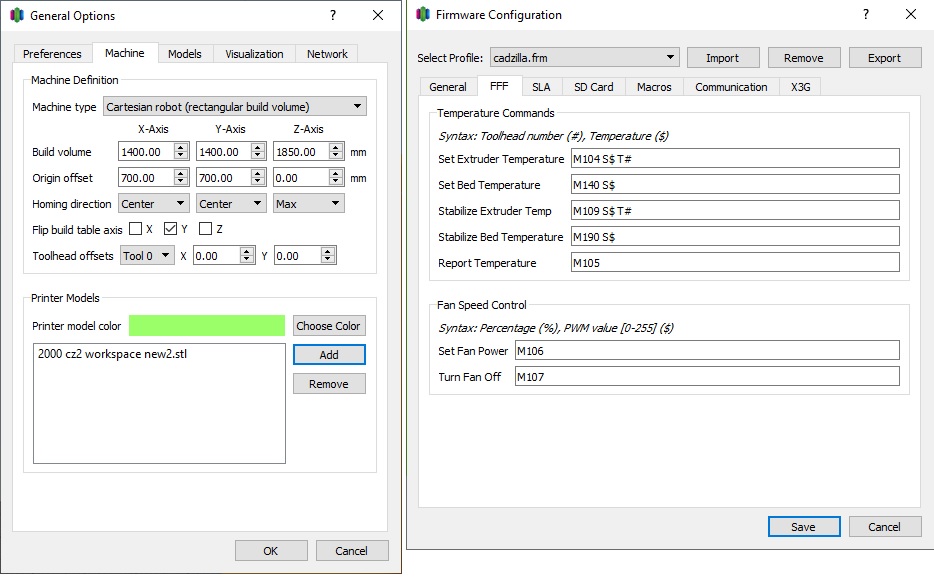Image resolution: width=934 pixels, height=580 pixels.
Task: Click the Set Bed Temperature input field
Action: [x=735, y=185]
